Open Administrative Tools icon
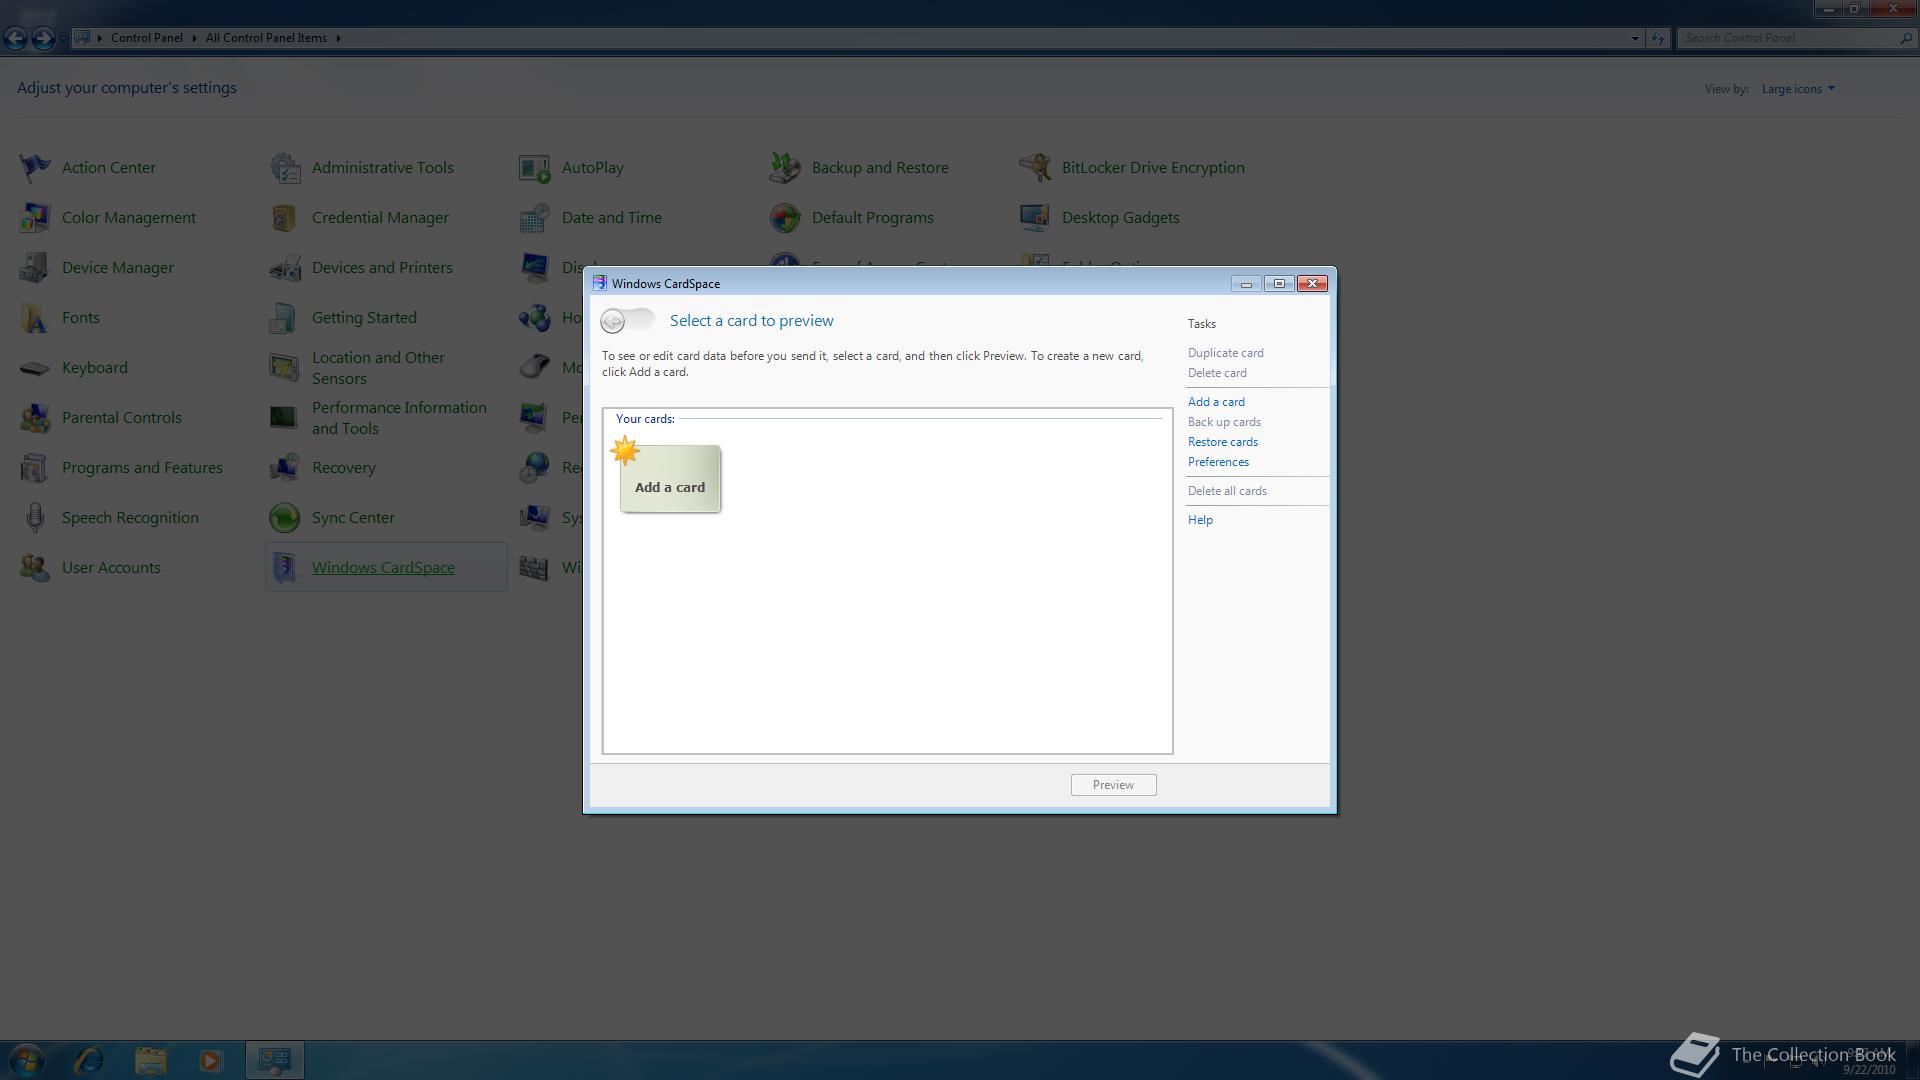Image resolution: width=1920 pixels, height=1080 pixels. tap(285, 167)
